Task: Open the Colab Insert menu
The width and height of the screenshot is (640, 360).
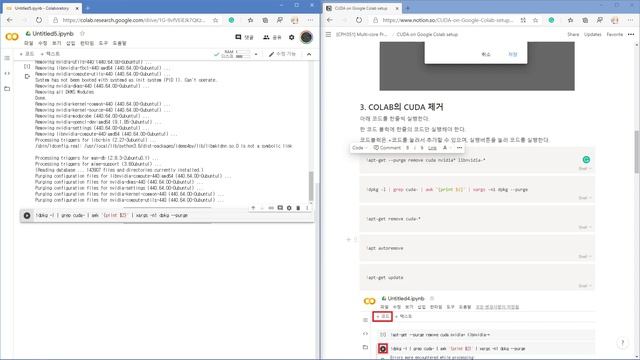Action: [x=71, y=43]
